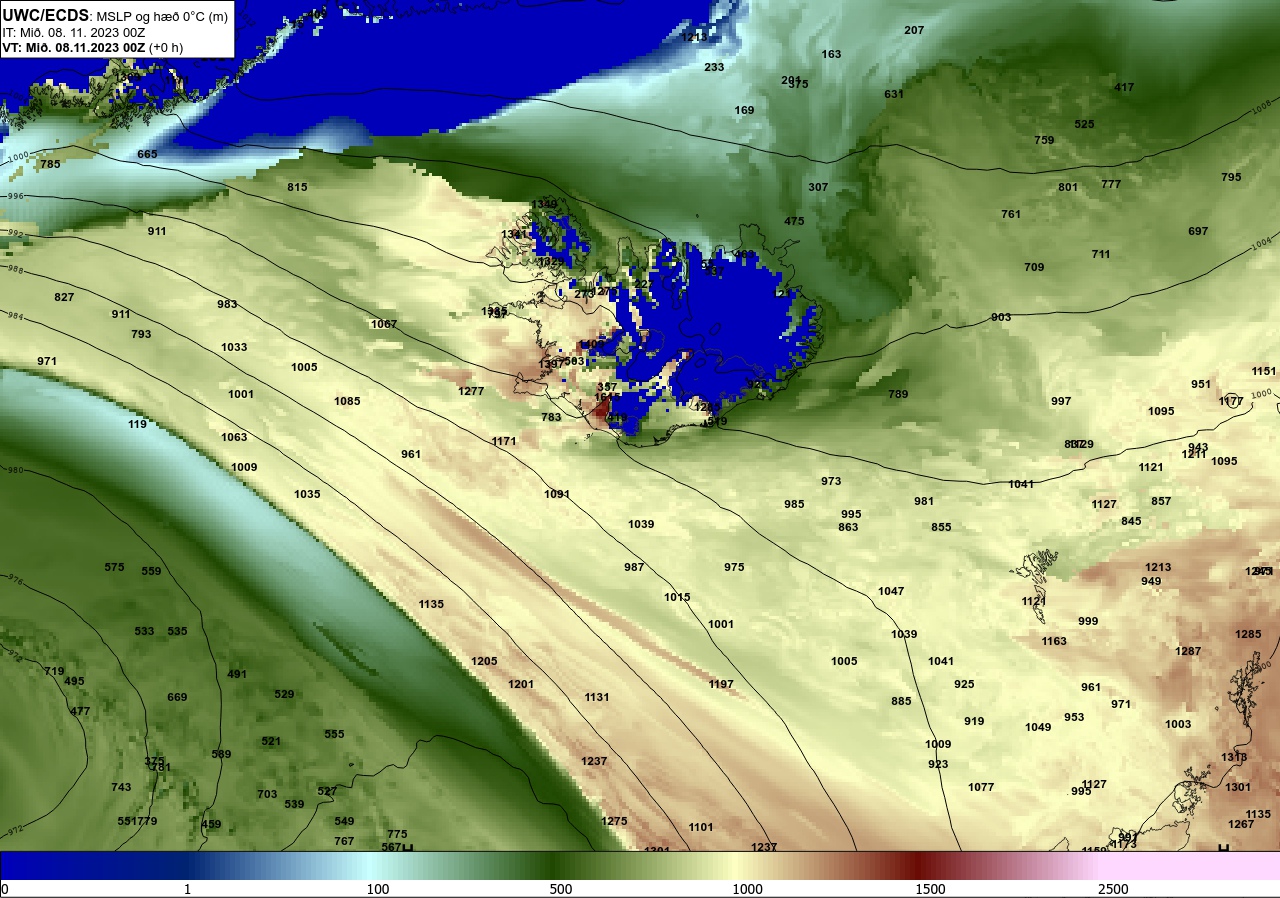Click the freezing level value 785
The height and width of the screenshot is (898, 1280).
point(50,164)
